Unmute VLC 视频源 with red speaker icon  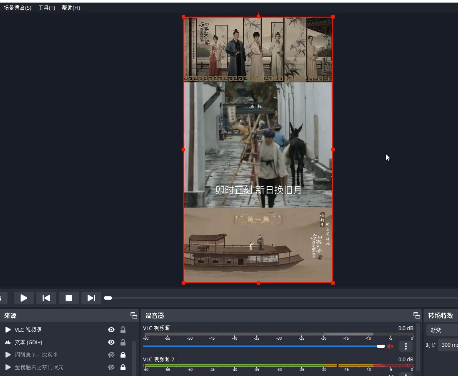[x=390, y=346]
